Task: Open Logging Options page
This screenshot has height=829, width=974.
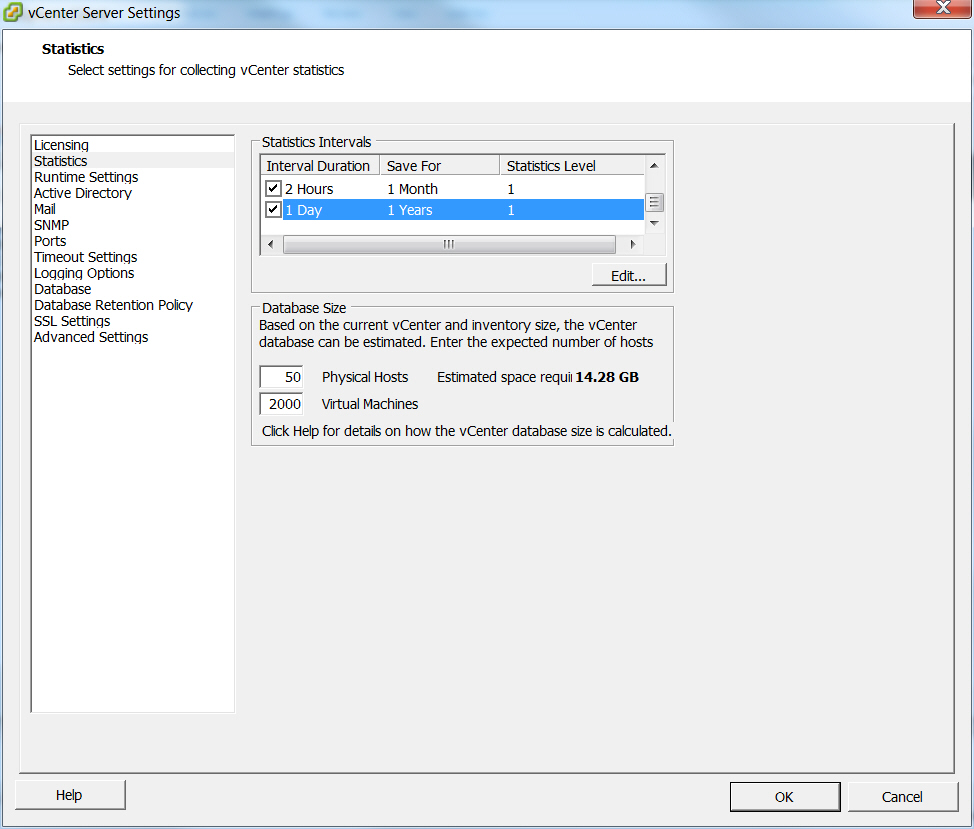Action: pyautogui.click(x=84, y=273)
